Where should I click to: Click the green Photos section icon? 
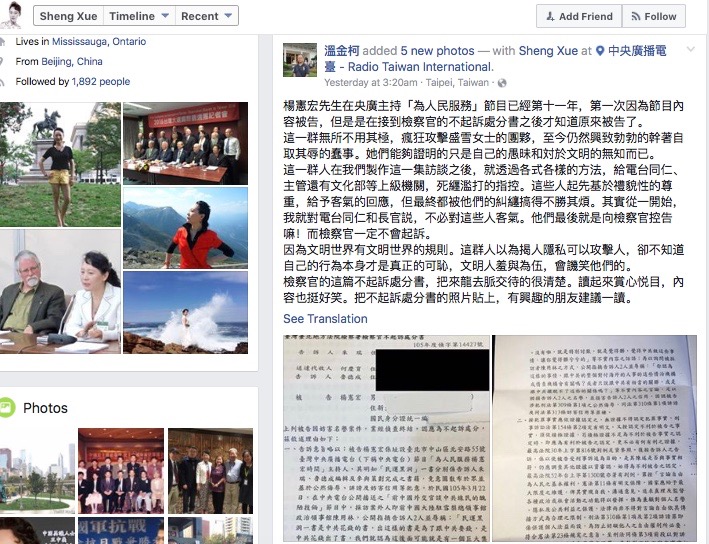pyautogui.click(x=6, y=407)
